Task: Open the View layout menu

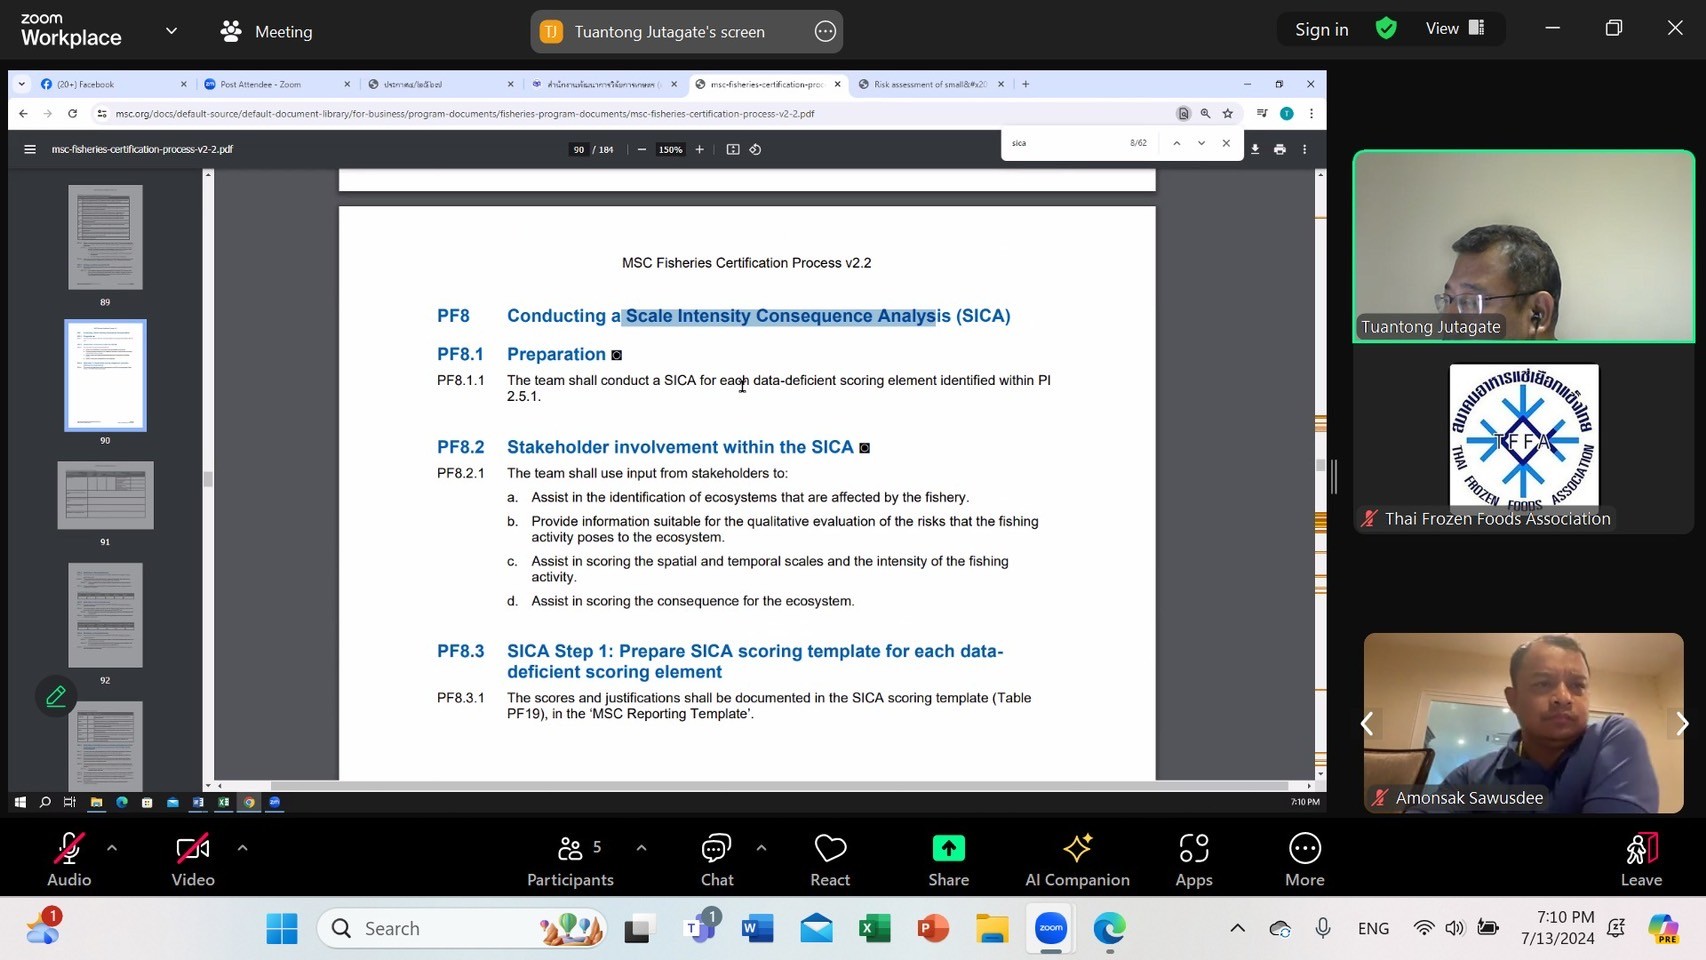Action: click(x=1454, y=29)
